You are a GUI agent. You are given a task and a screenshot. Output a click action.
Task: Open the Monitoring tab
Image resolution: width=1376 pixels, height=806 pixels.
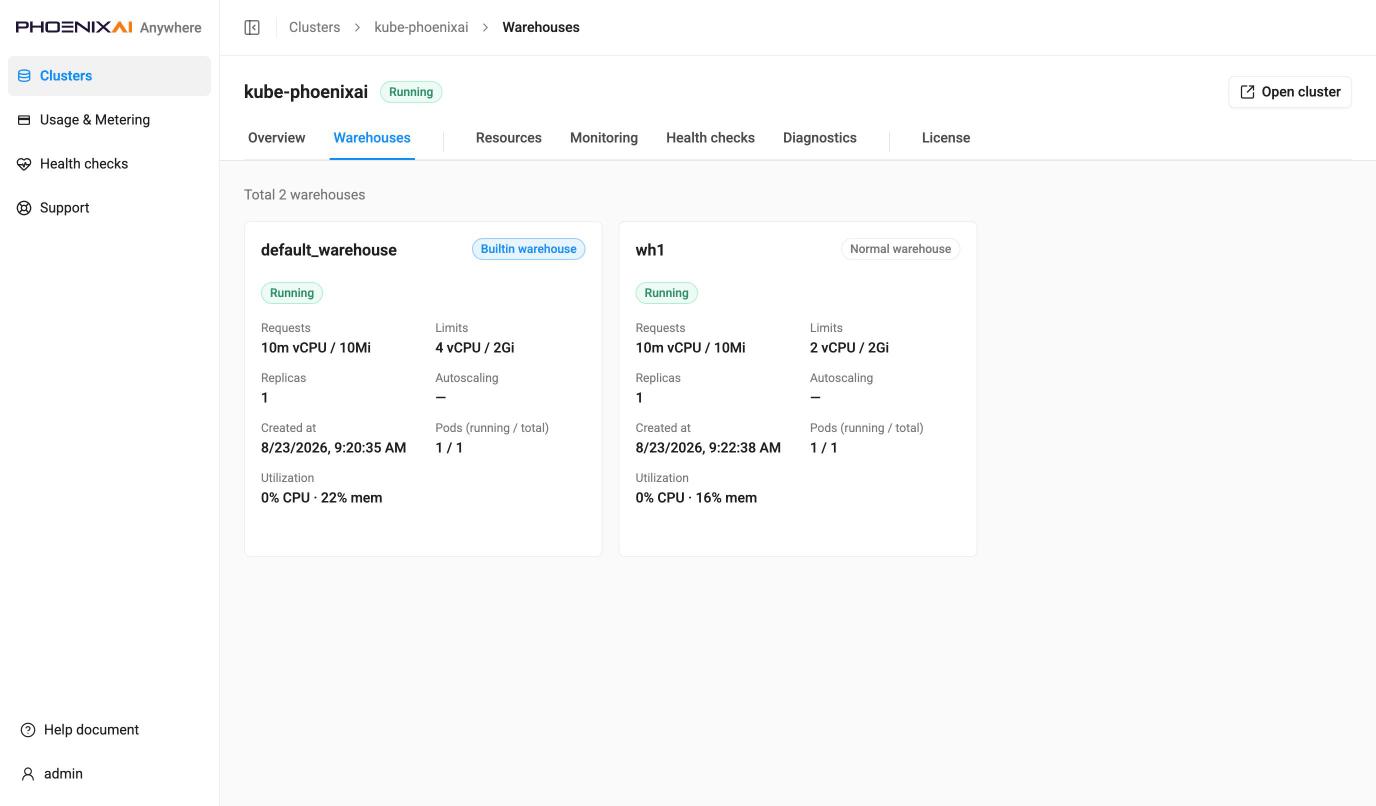pyautogui.click(x=604, y=138)
